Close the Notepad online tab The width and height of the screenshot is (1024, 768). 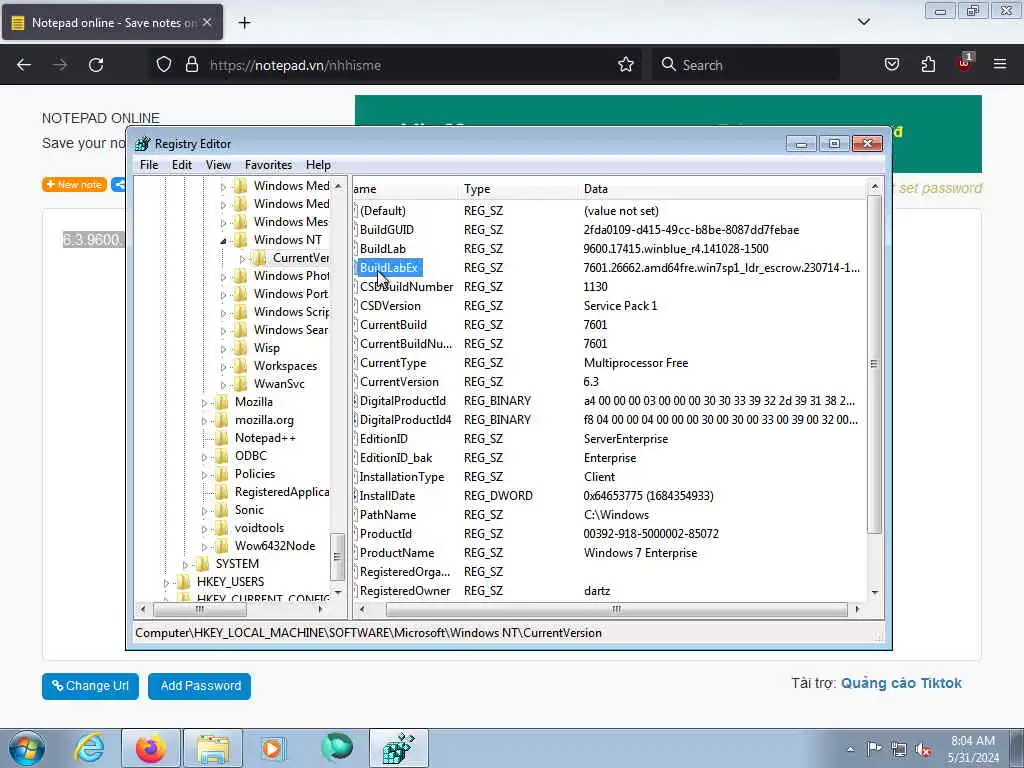[206, 22]
